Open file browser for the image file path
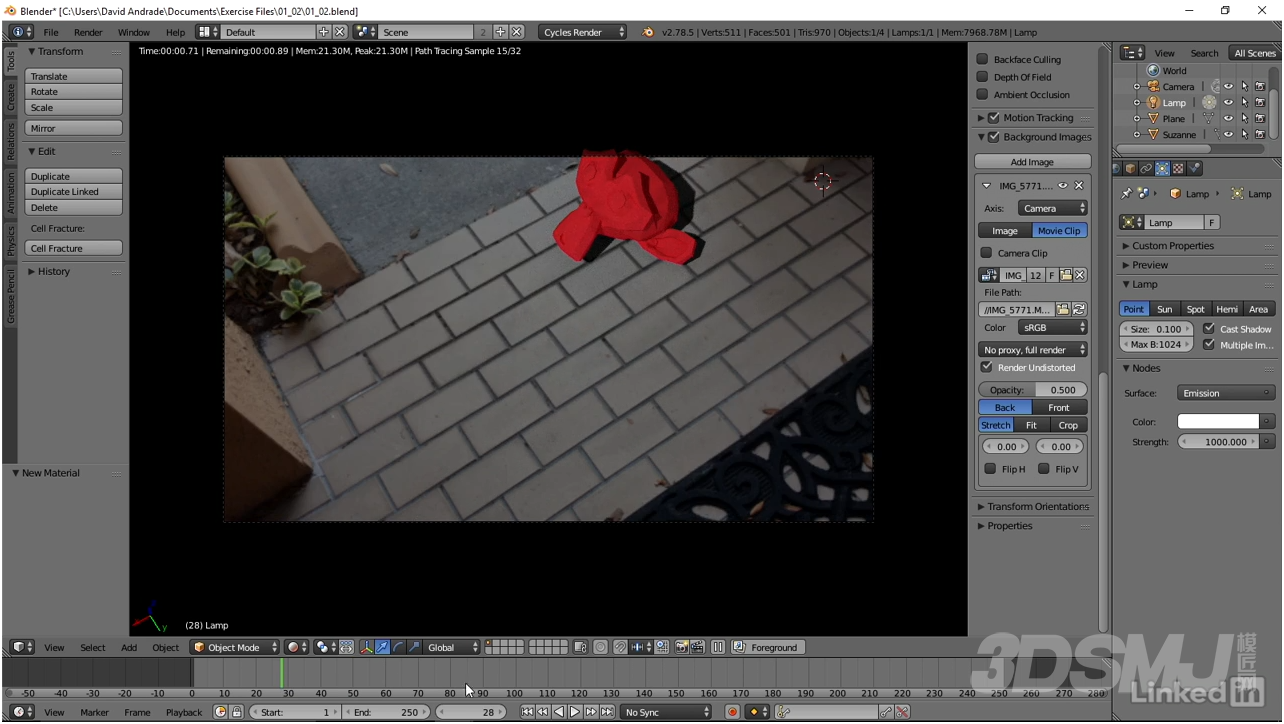 tap(1063, 310)
